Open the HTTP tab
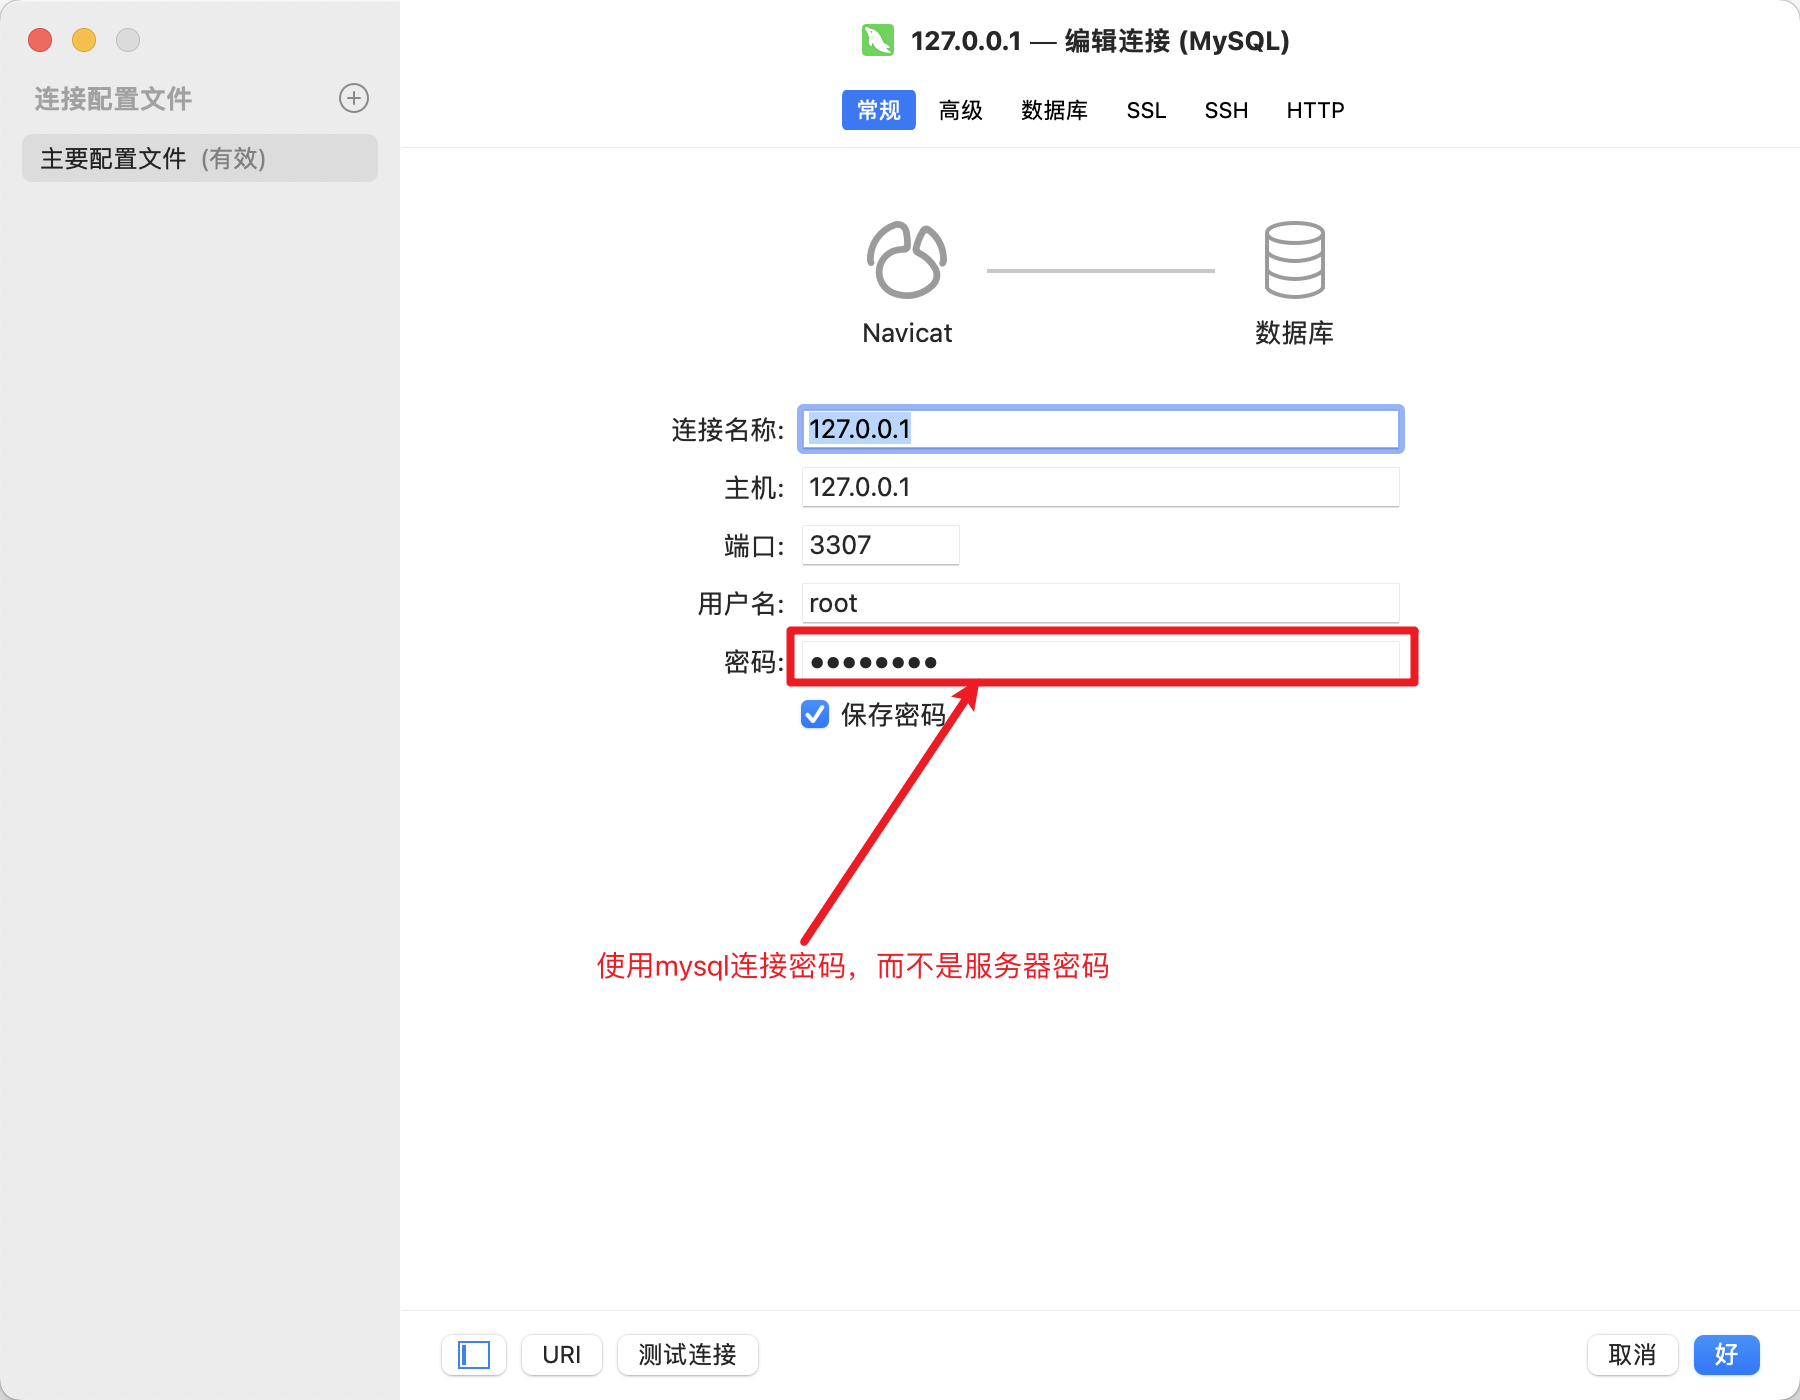 tap(1315, 110)
